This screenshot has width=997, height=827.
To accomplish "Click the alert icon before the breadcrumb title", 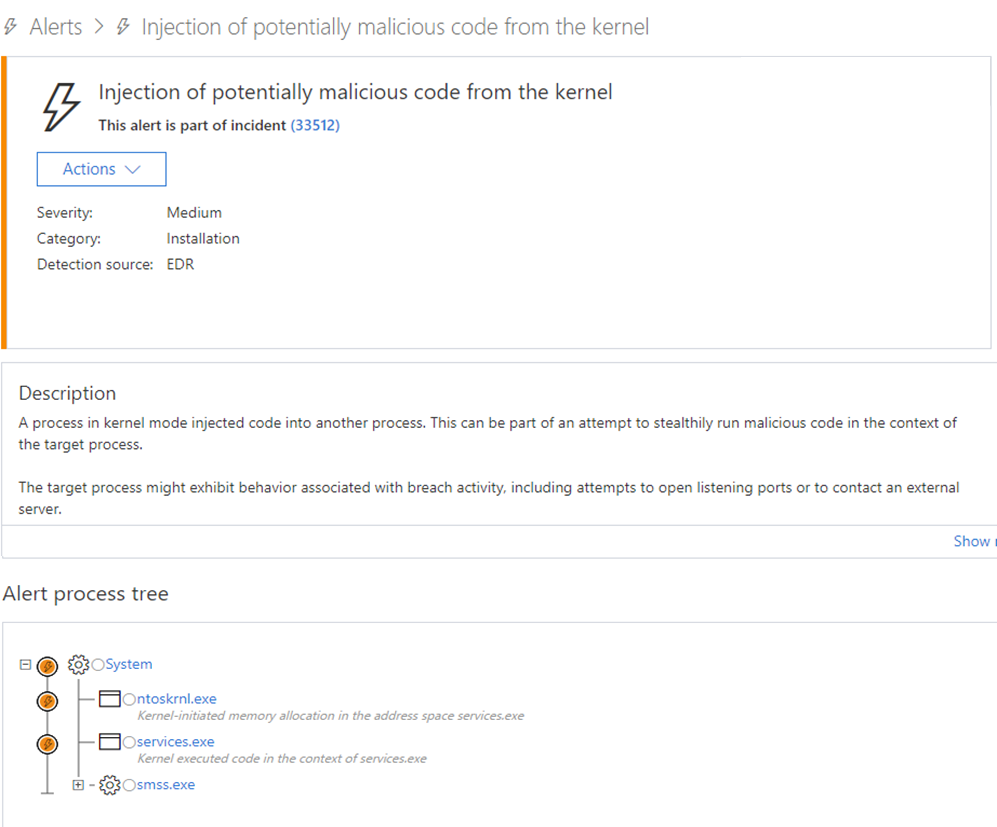I will coord(120,27).
